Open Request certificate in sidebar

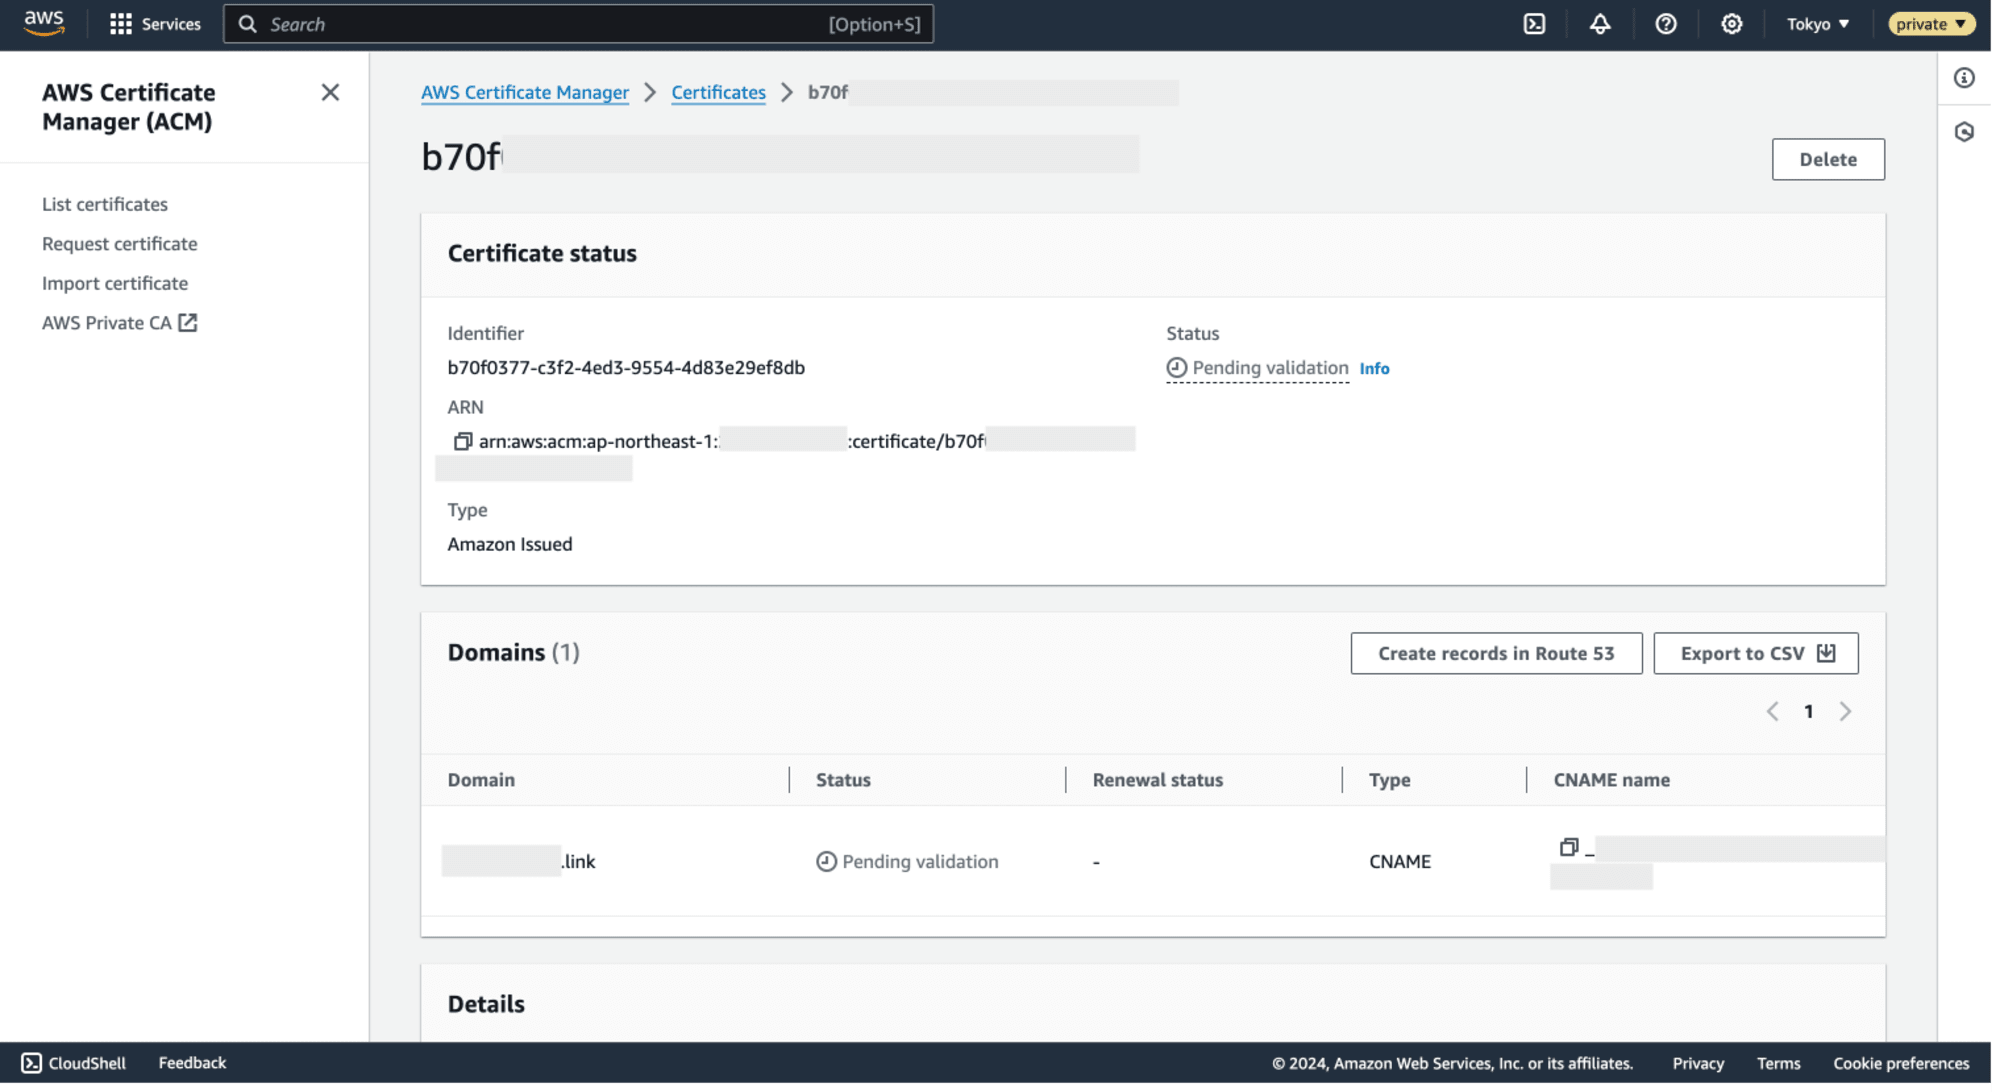point(120,245)
